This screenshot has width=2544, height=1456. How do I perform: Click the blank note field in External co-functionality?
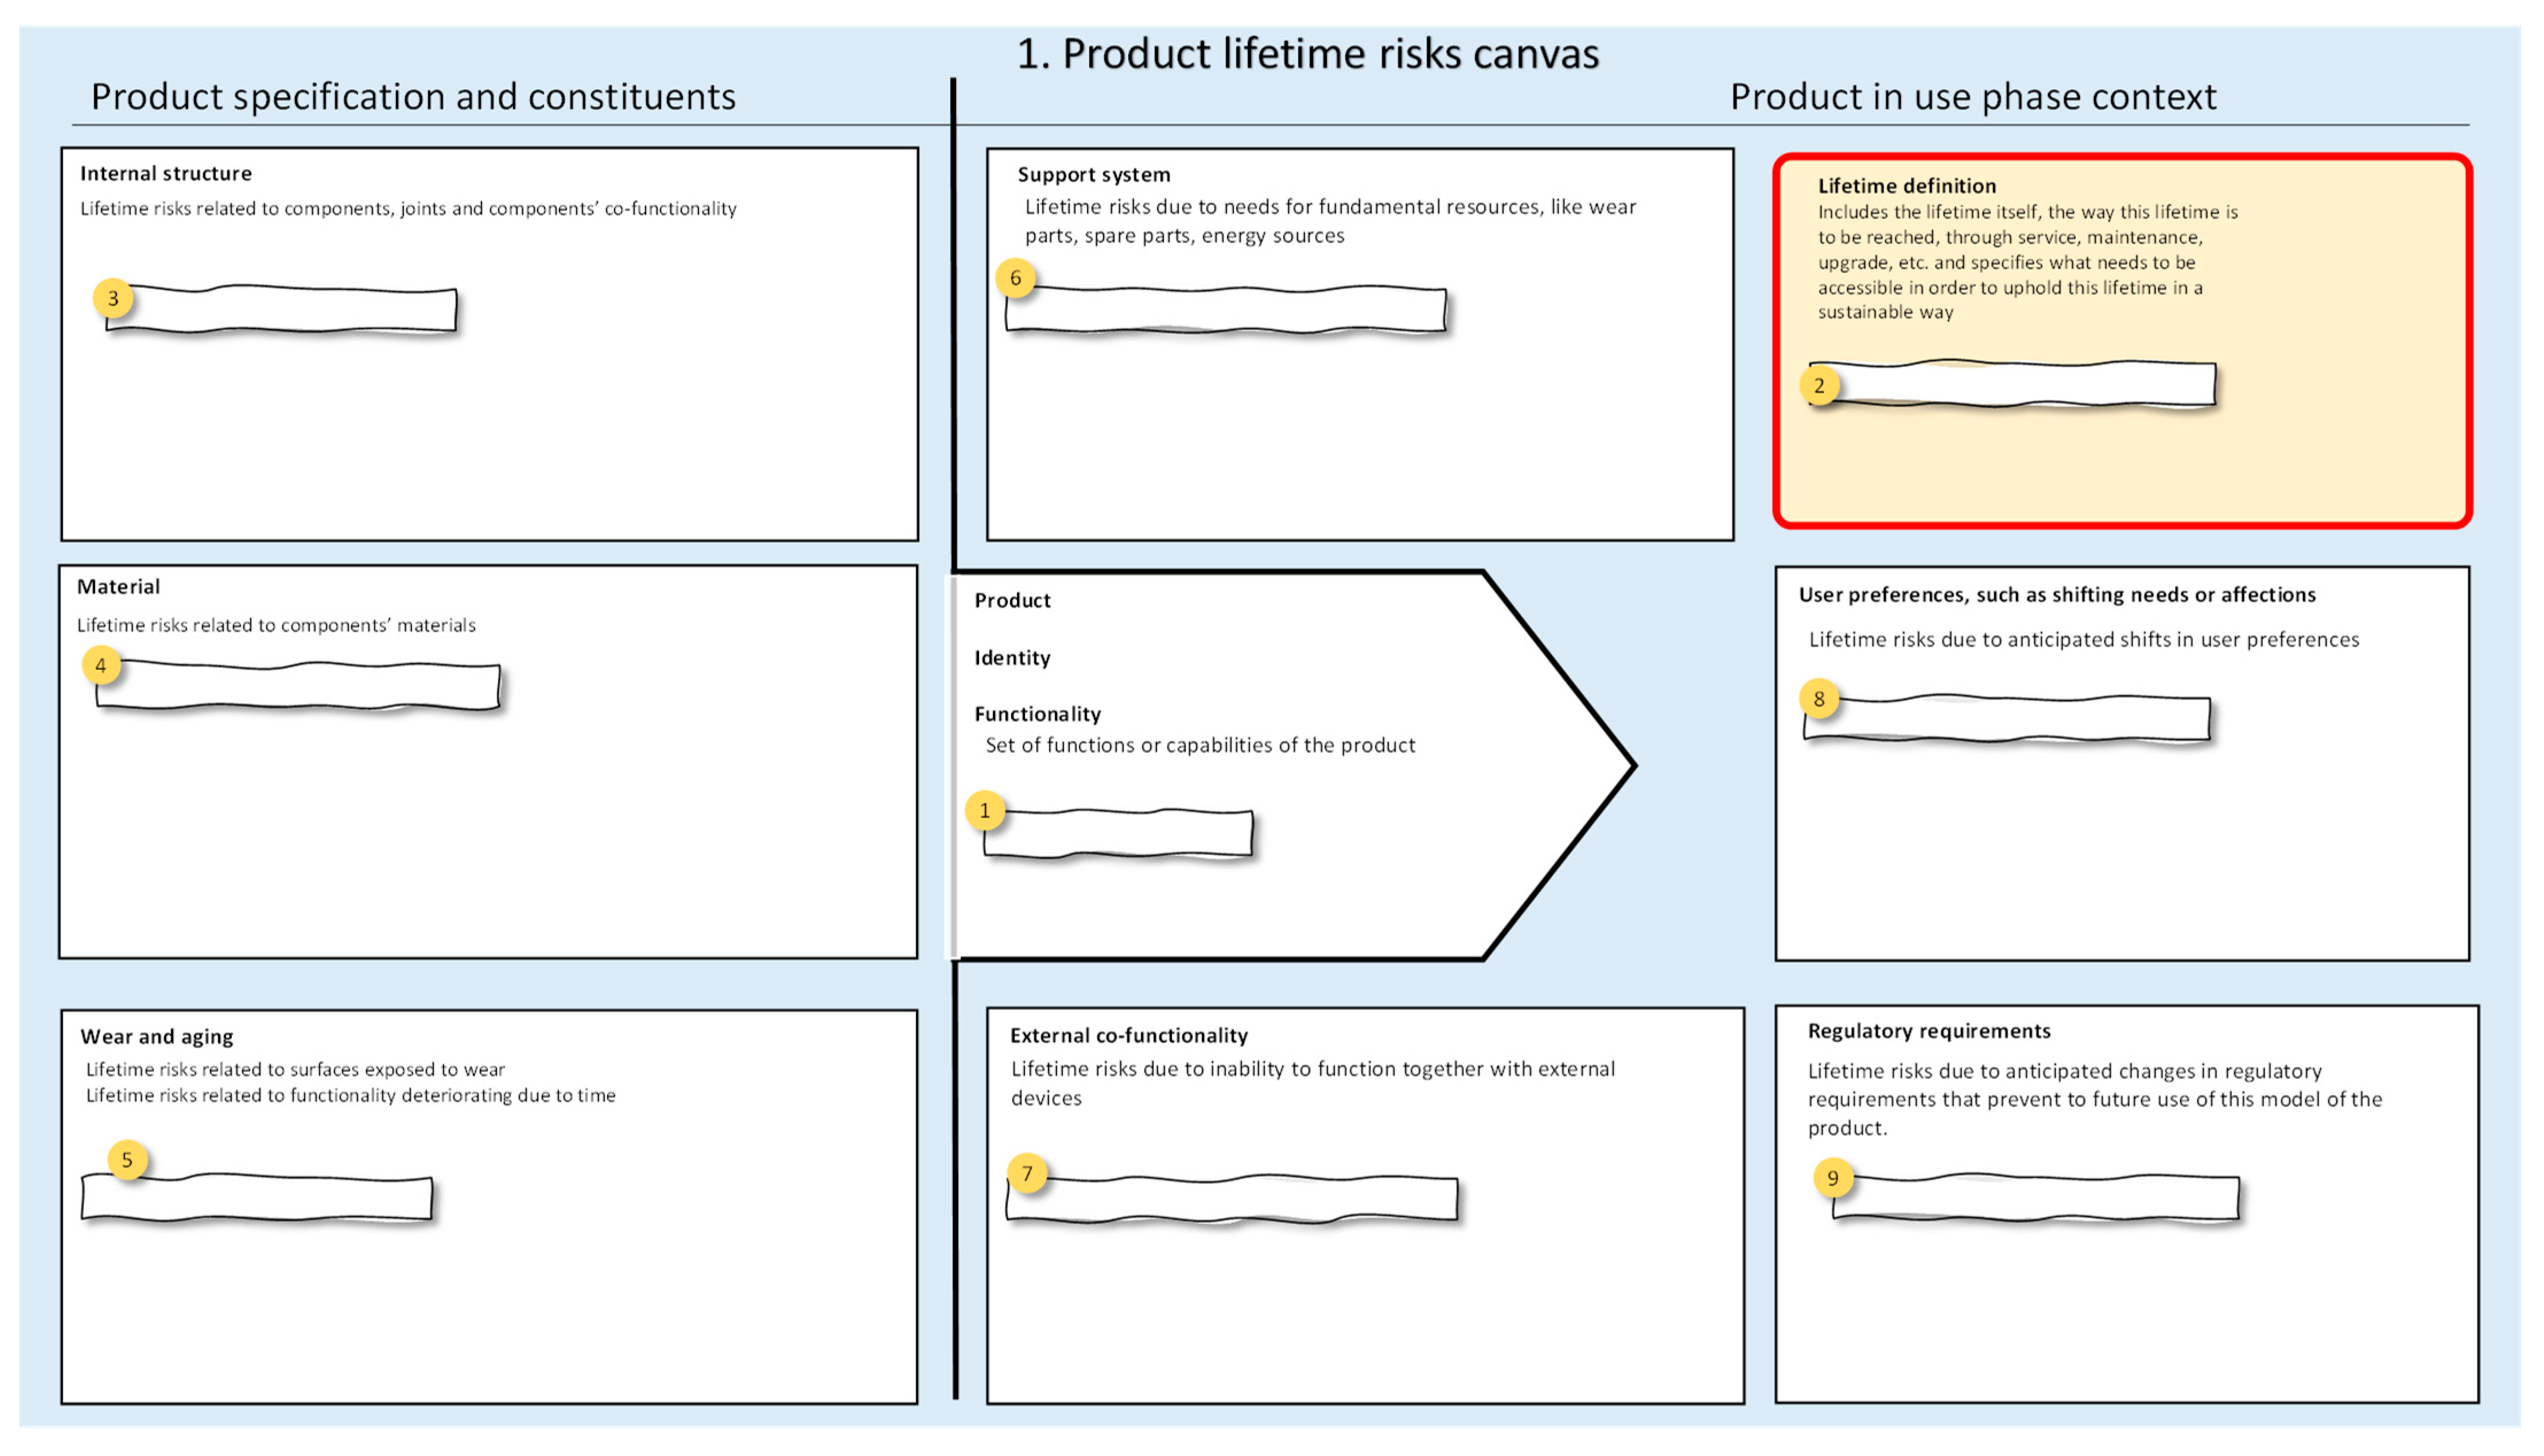coord(1240,1199)
